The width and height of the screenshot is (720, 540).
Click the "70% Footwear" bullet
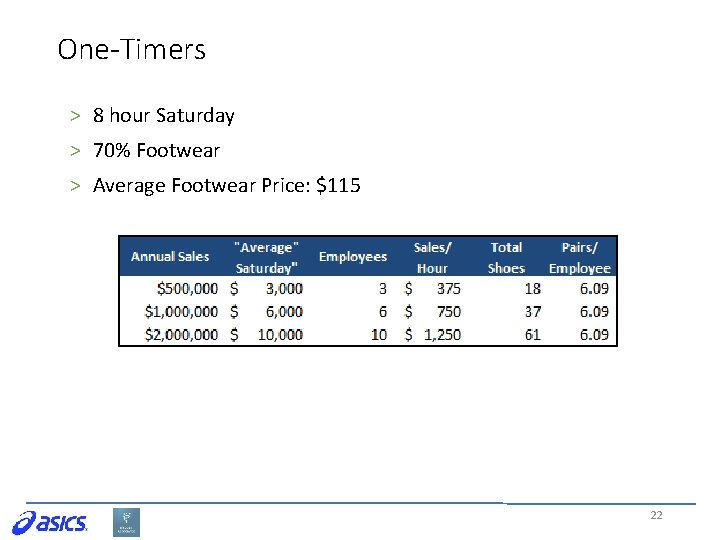156,150
